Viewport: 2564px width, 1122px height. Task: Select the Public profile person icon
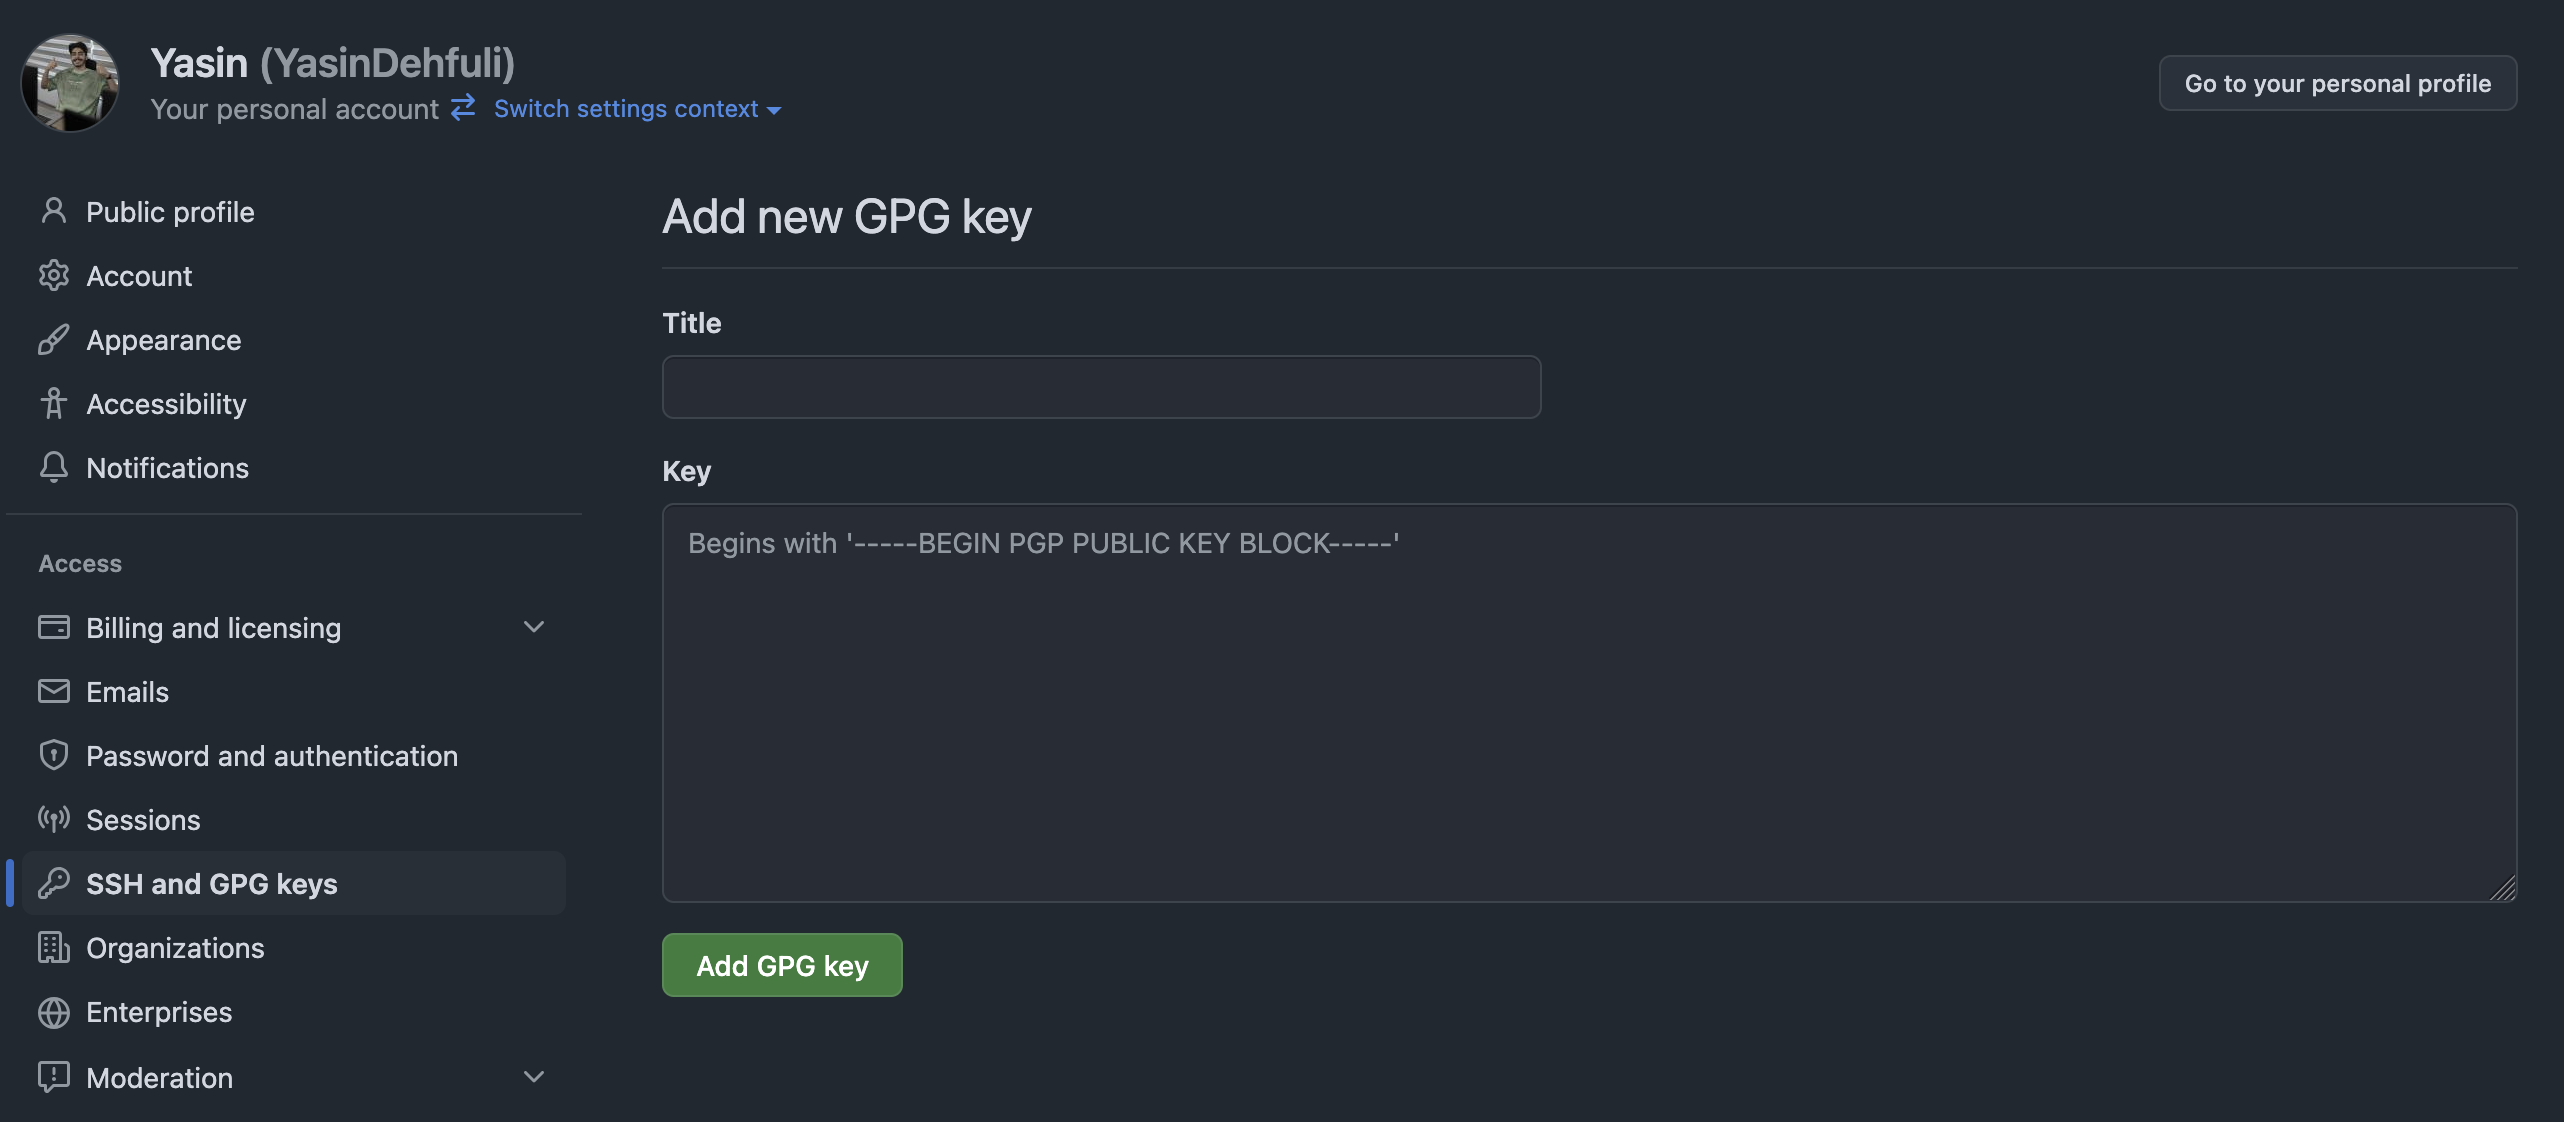coord(54,211)
